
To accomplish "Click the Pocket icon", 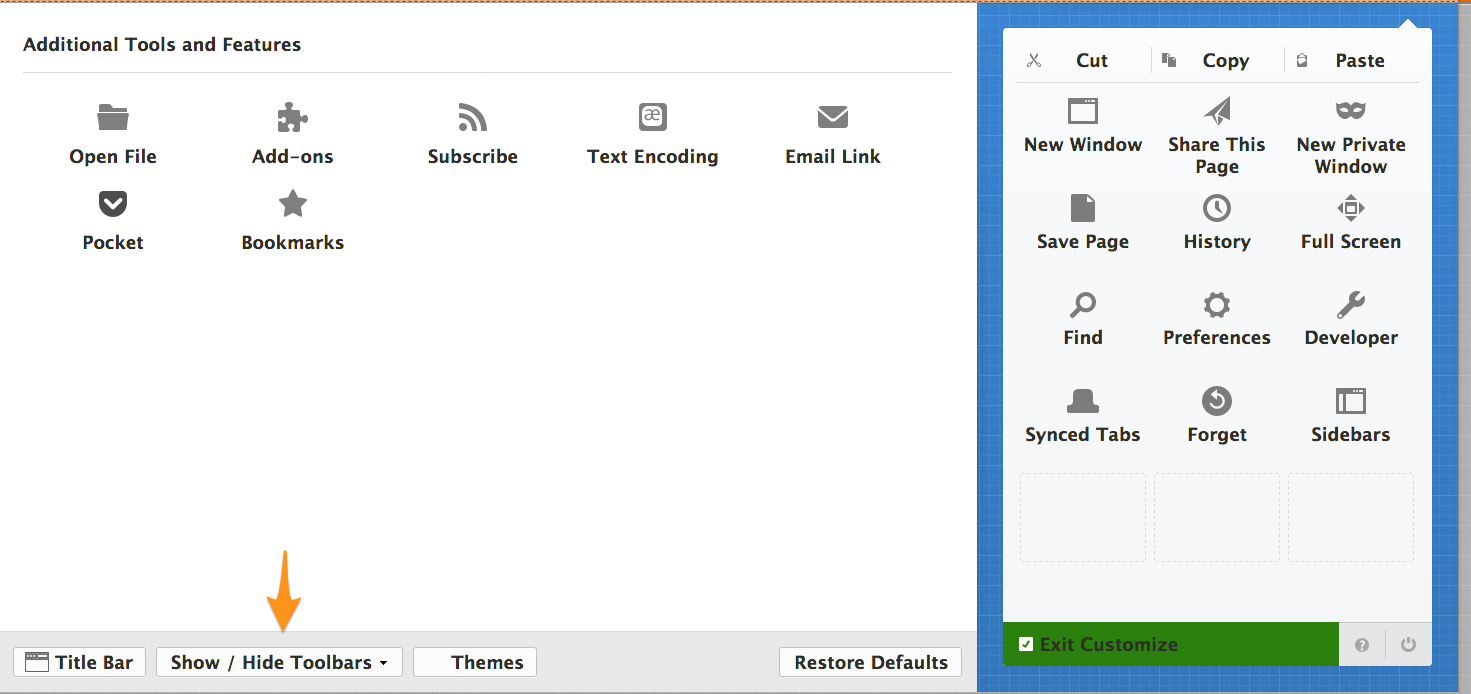I will pyautogui.click(x=112, y=204).
